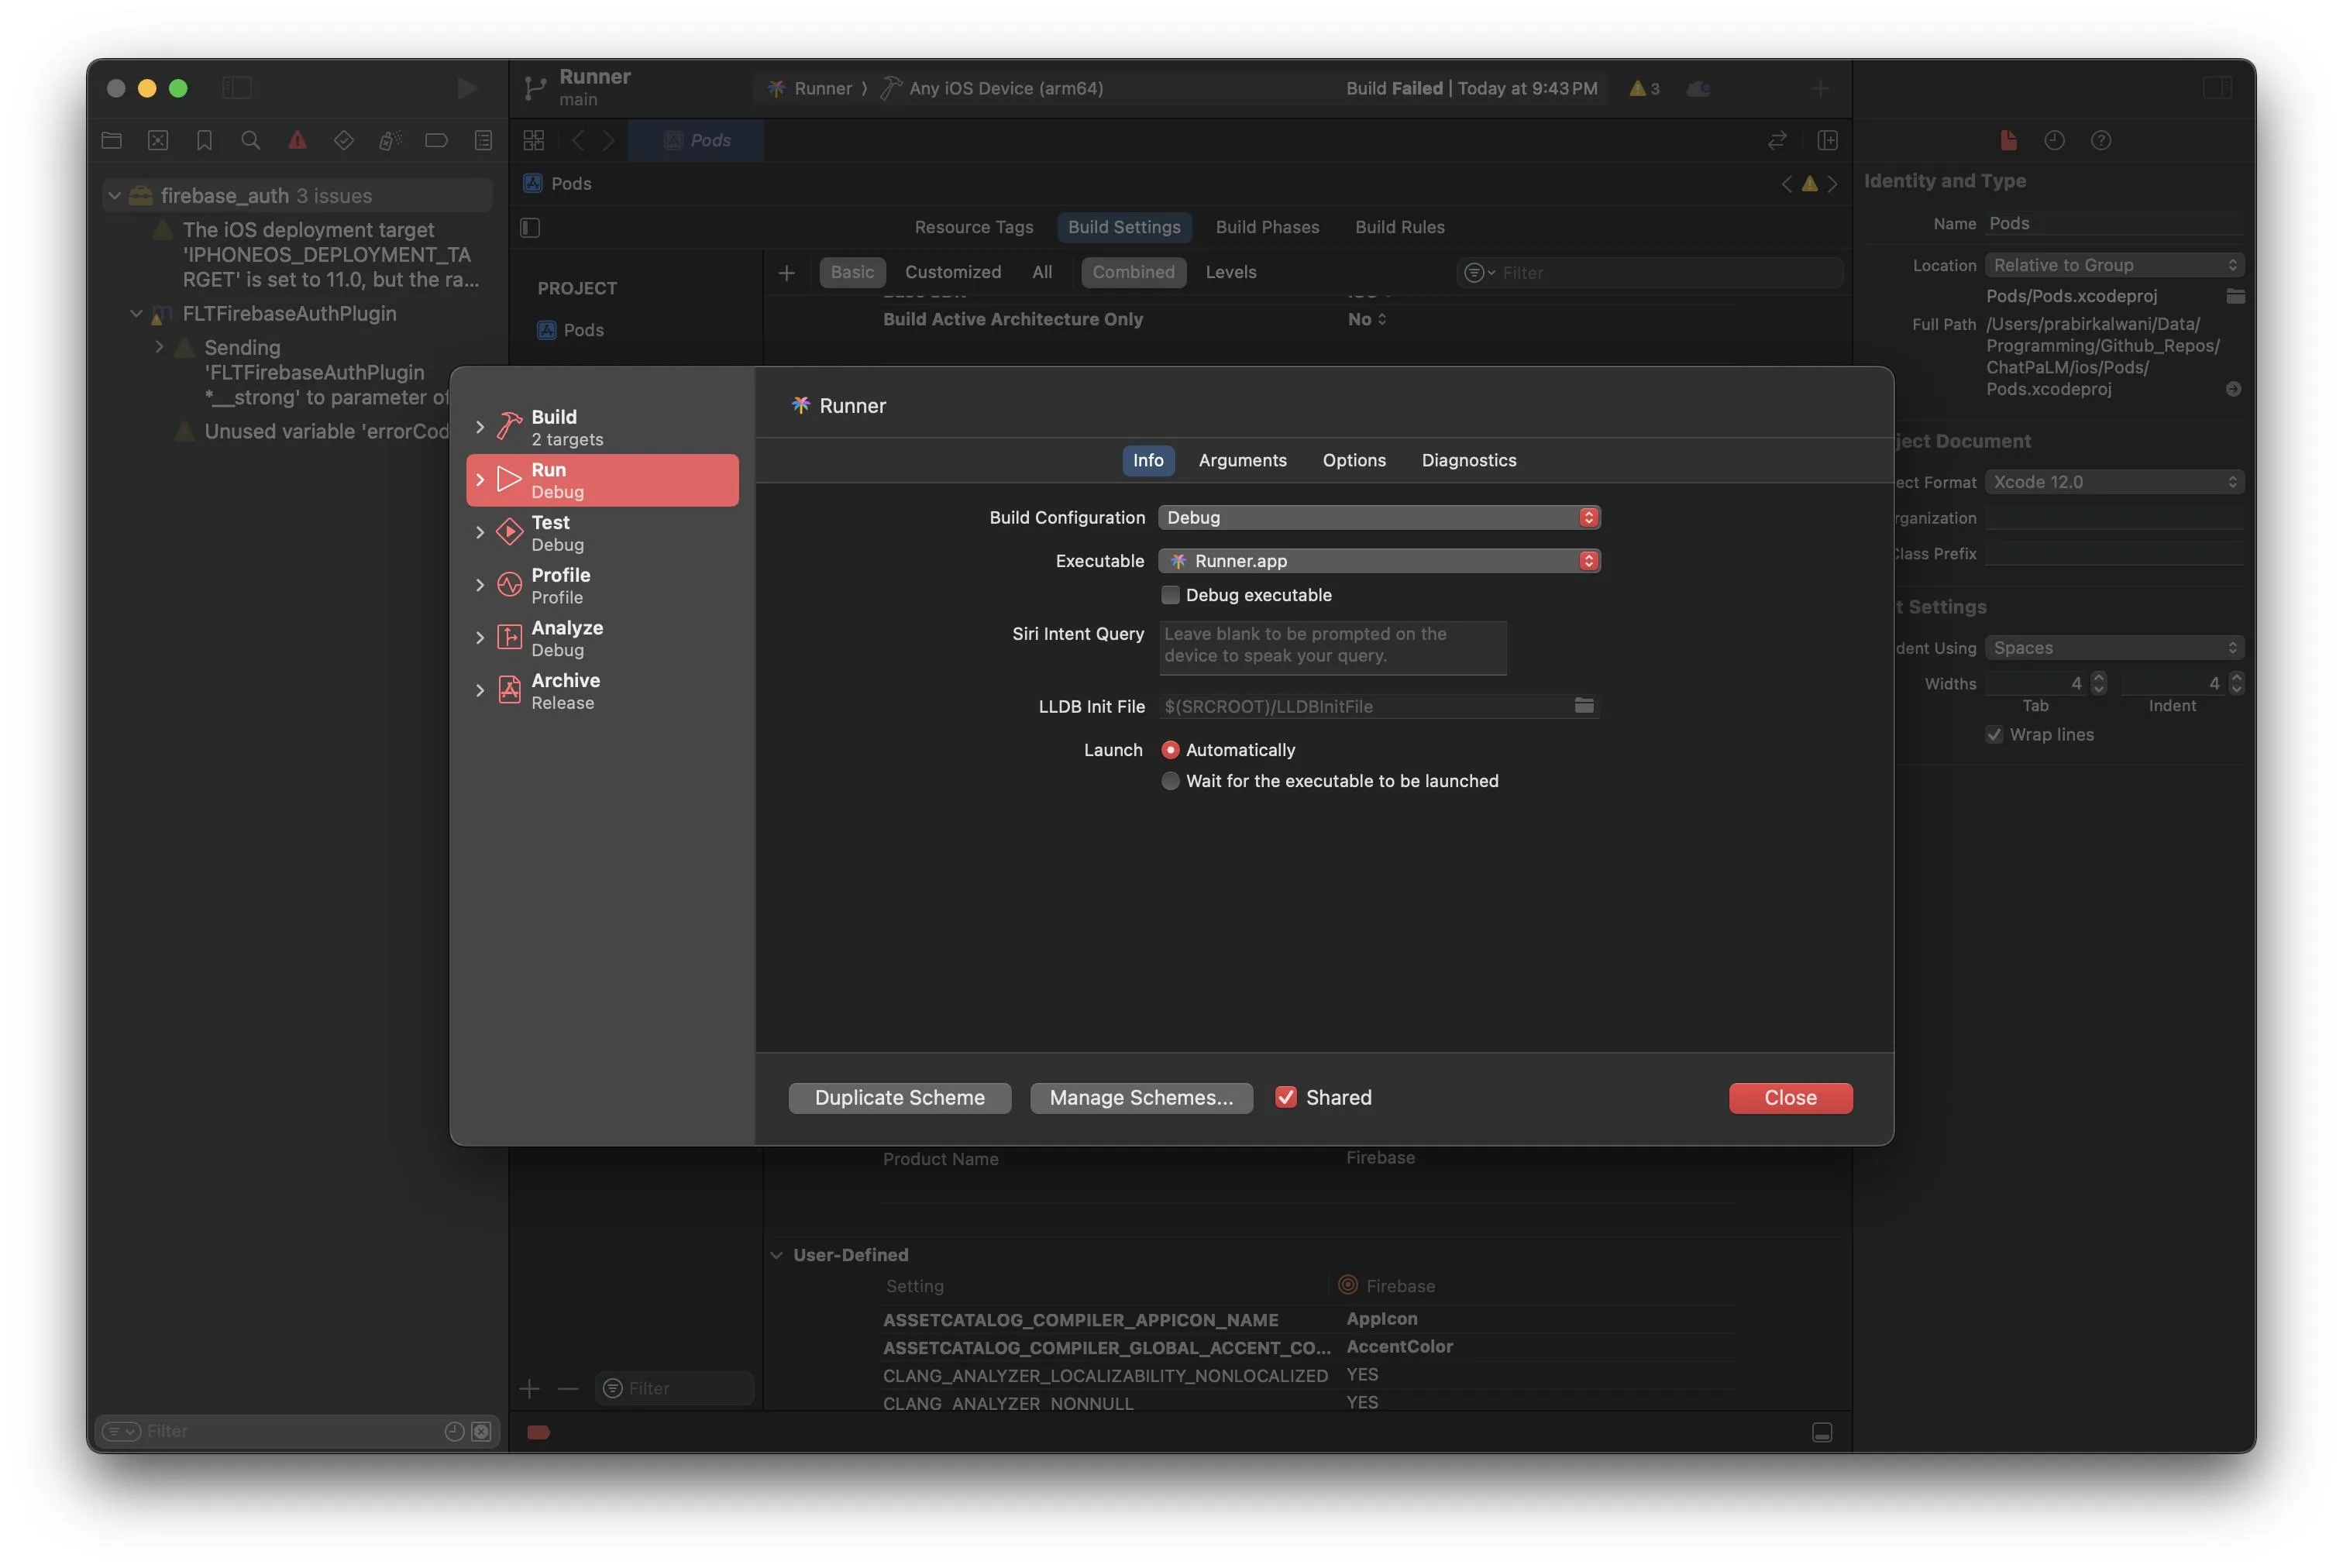Toggle the Shared scheme checkbox
2343x1568 pixels.
point(1286,1097)
